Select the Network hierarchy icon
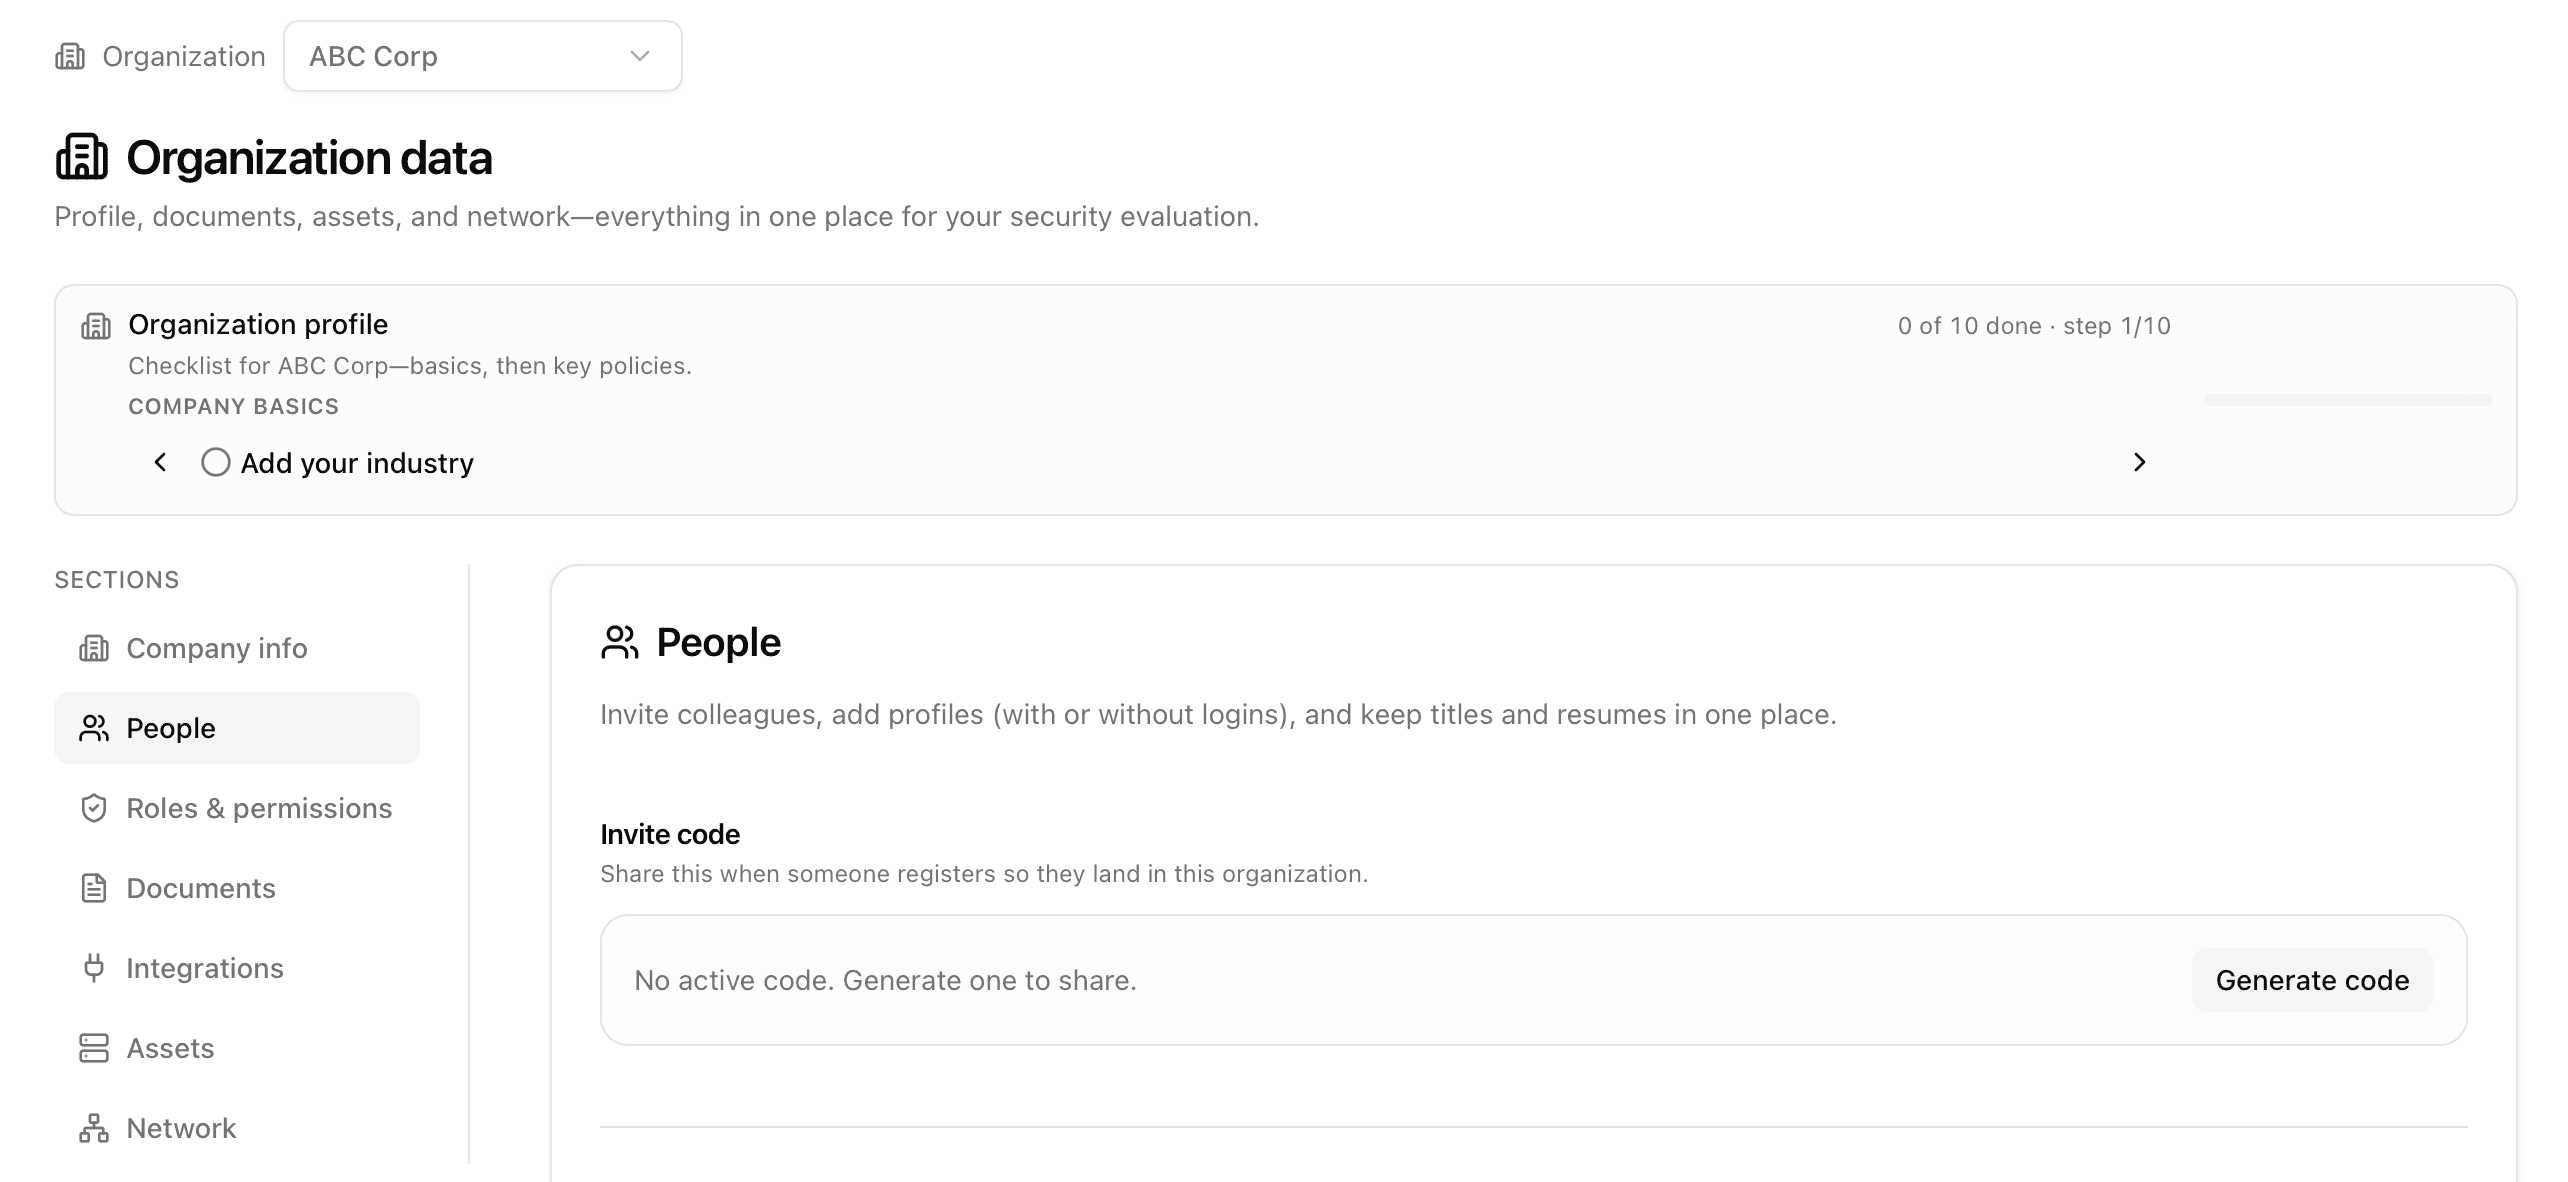 (x=94, y=1128)
